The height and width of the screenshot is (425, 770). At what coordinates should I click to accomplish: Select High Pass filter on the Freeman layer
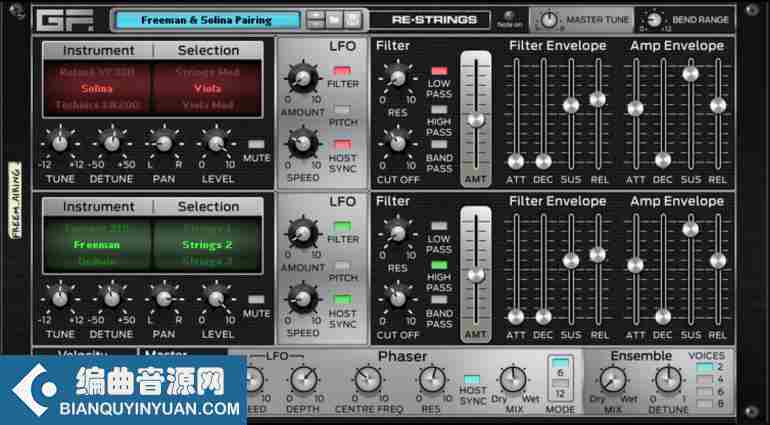point(440,265)
